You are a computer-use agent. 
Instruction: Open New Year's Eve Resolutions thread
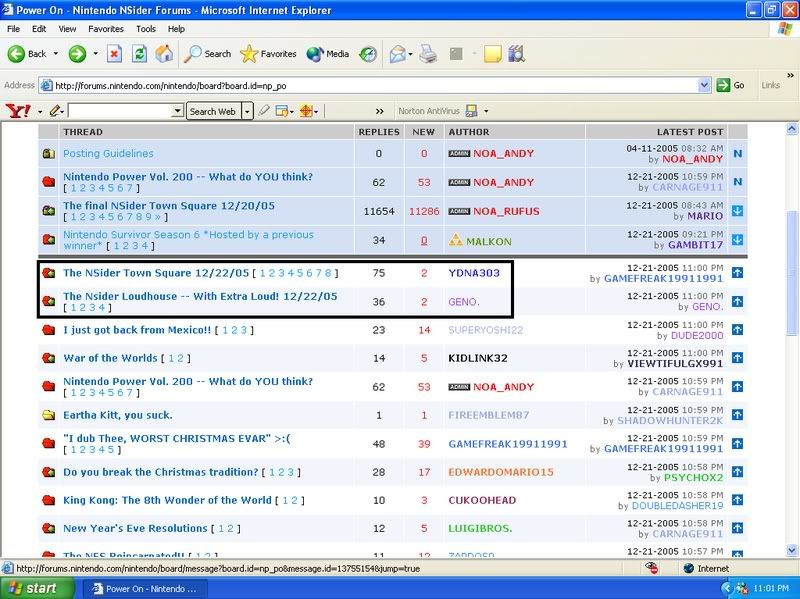[x=135, y=528]
